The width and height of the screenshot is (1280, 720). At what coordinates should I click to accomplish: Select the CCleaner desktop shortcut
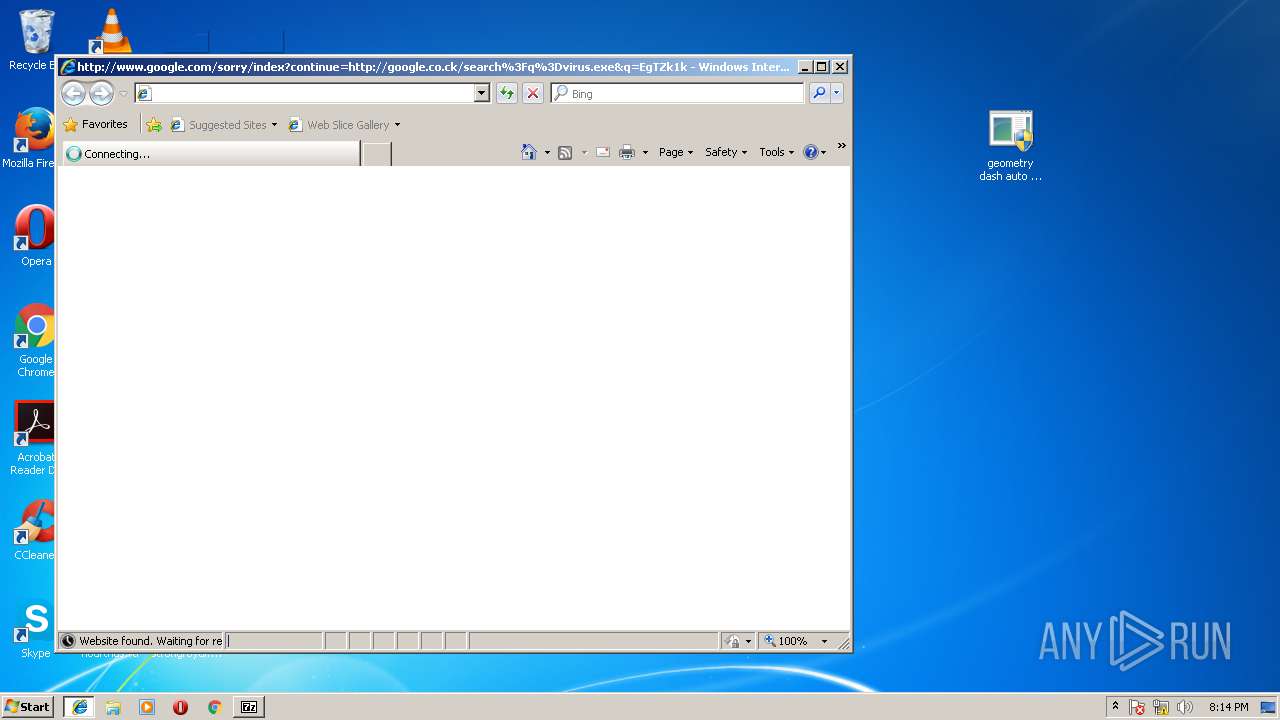coord(35,530)
